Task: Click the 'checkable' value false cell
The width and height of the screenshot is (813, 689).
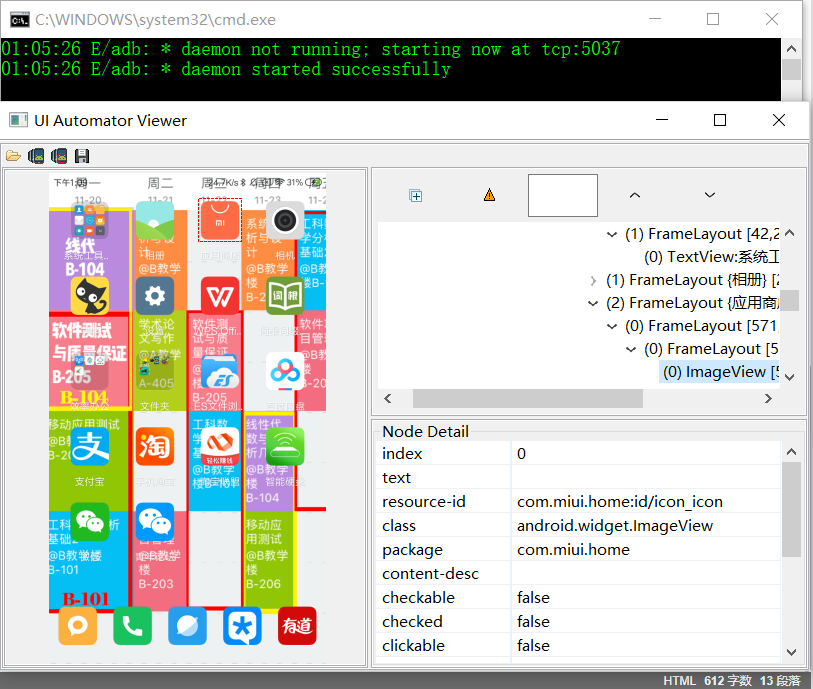Action: 646,598
